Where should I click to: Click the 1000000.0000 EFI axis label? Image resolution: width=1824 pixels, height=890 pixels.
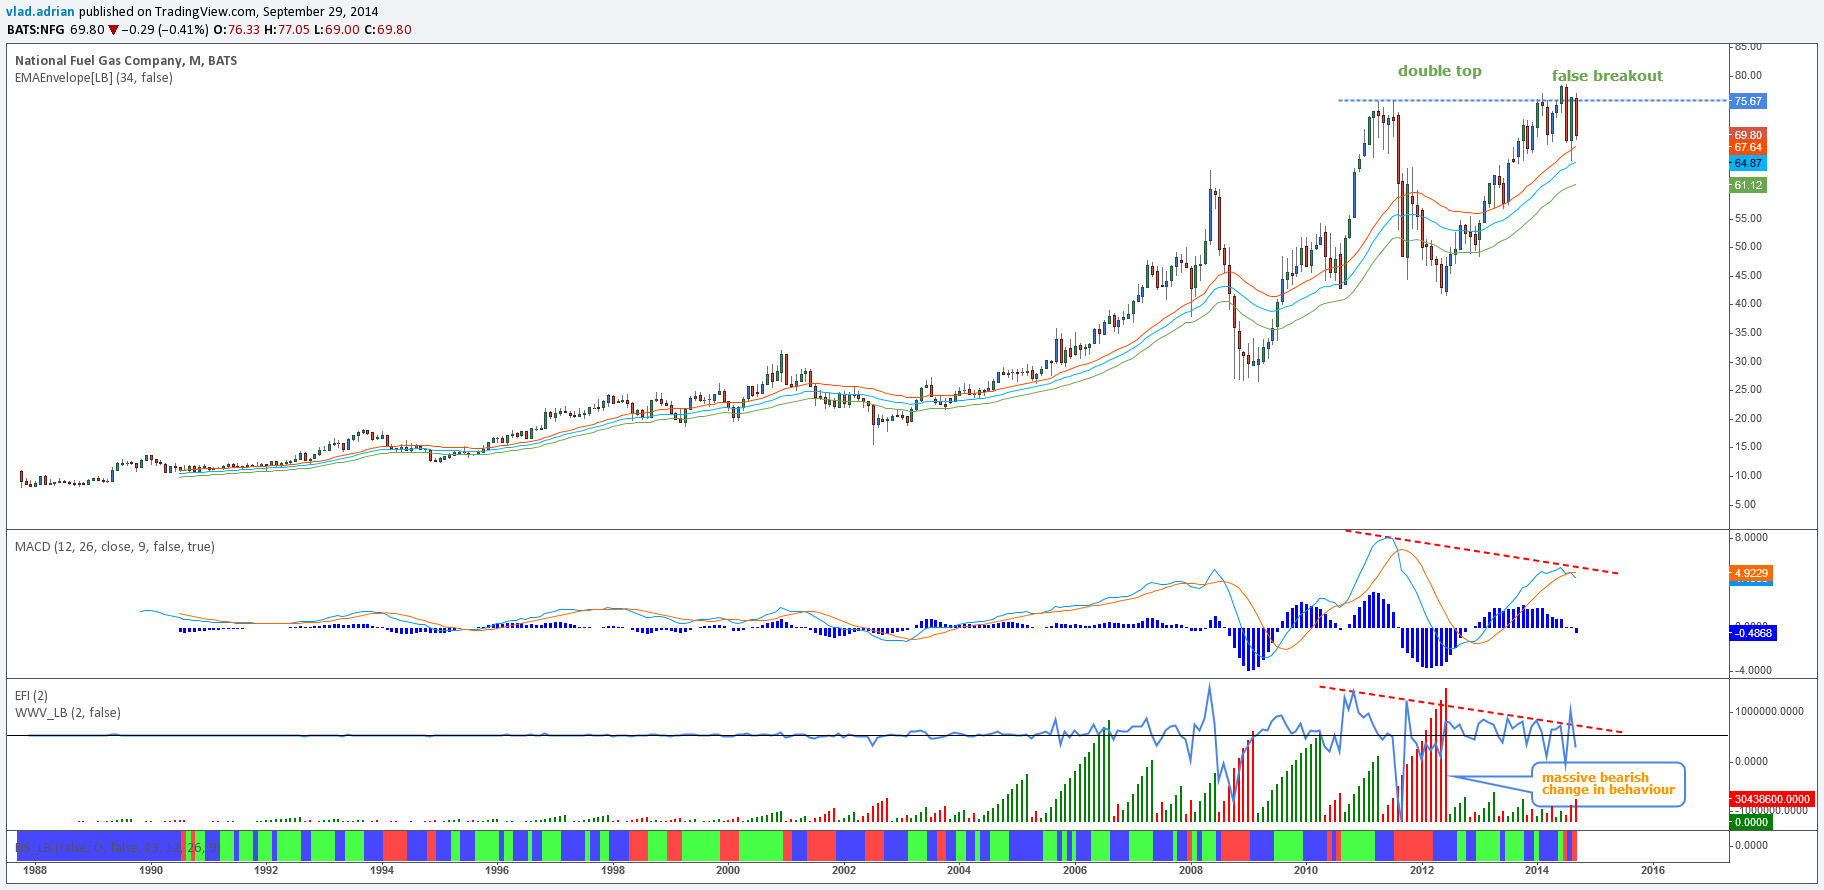(1770, 712)
